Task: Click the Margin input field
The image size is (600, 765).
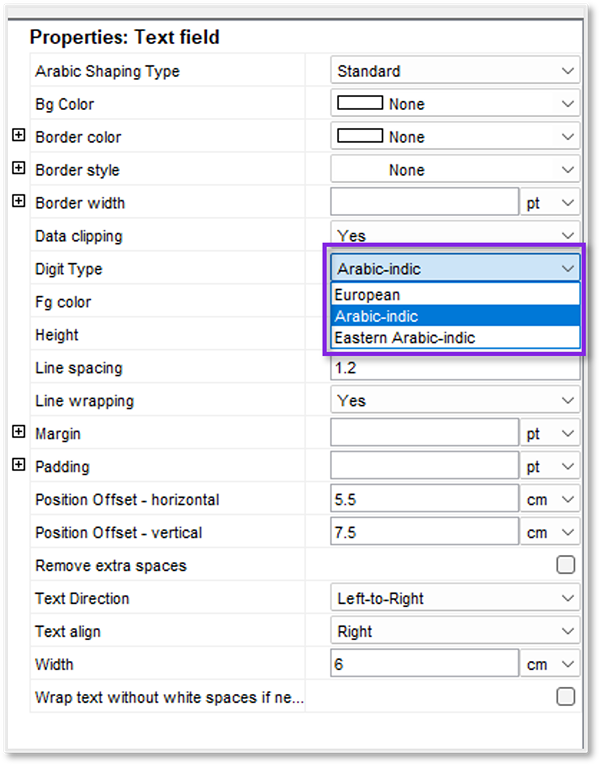Action: pyautogui.click(x=424, y=433)
